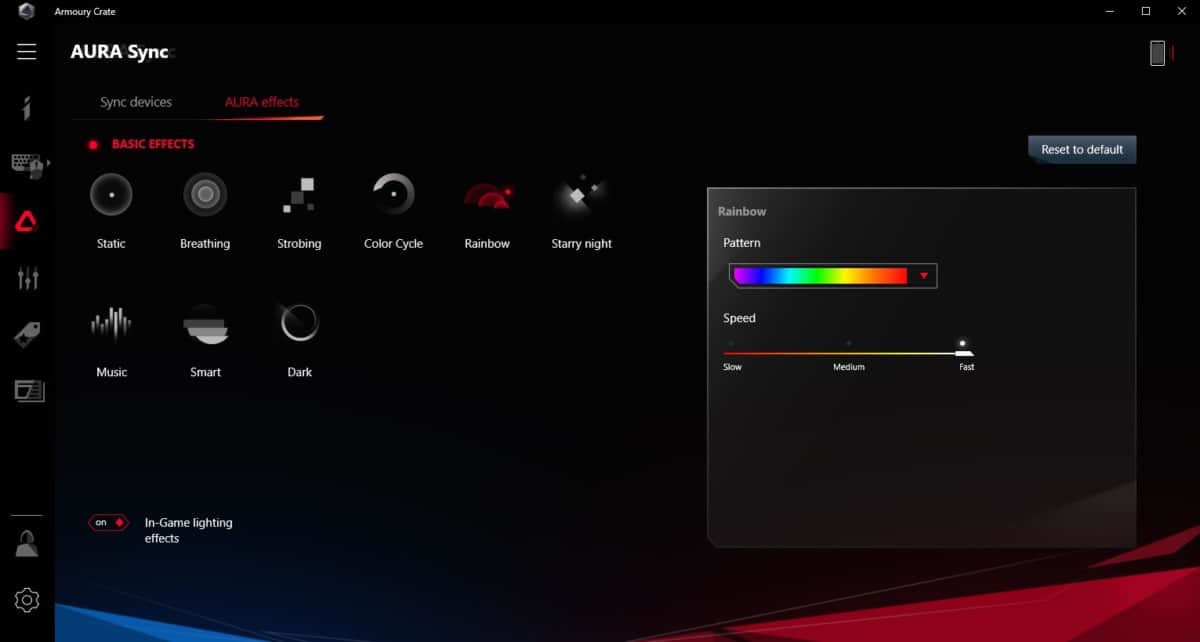Select the Starry night effect
This screenshot has height=642, width=1200.
(x=581, y=195)
